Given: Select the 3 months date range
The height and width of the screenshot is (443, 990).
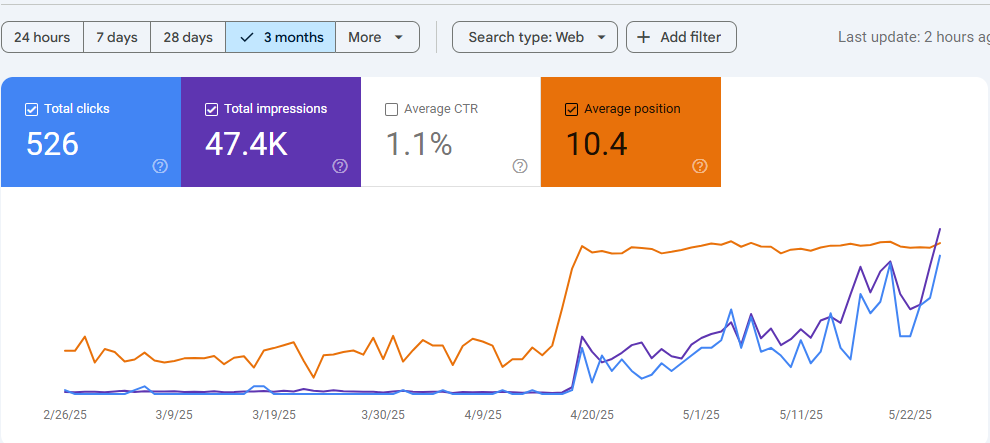Looking at the screenshot, I should click(x=281, y=37).
